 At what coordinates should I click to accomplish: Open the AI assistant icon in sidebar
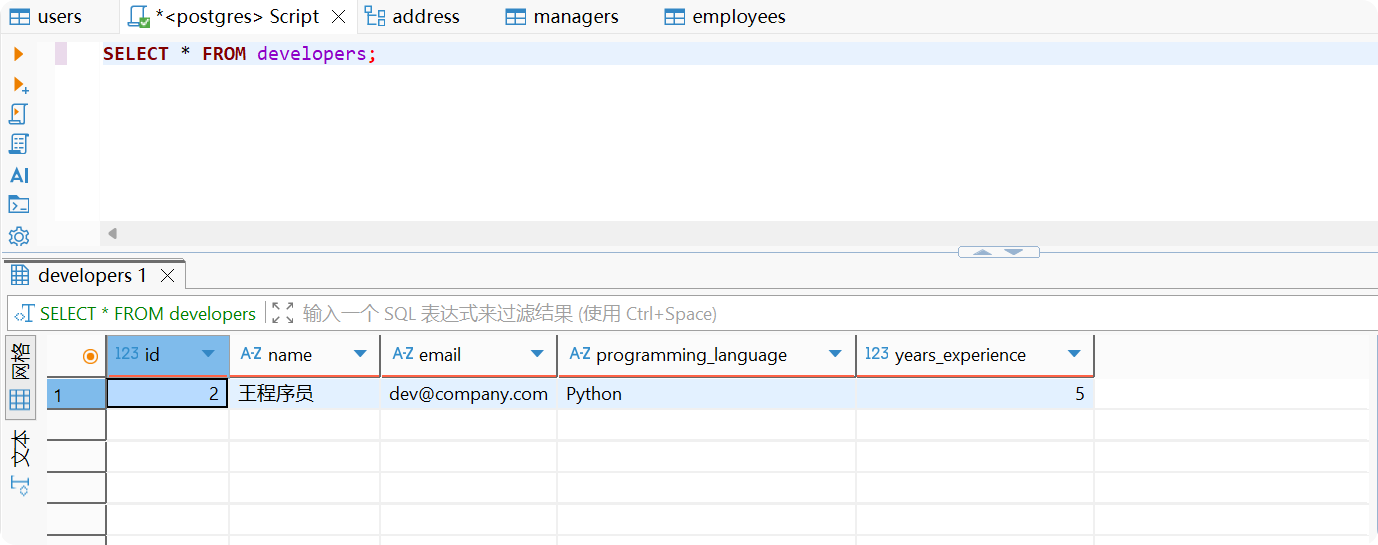tap(19, 175)
